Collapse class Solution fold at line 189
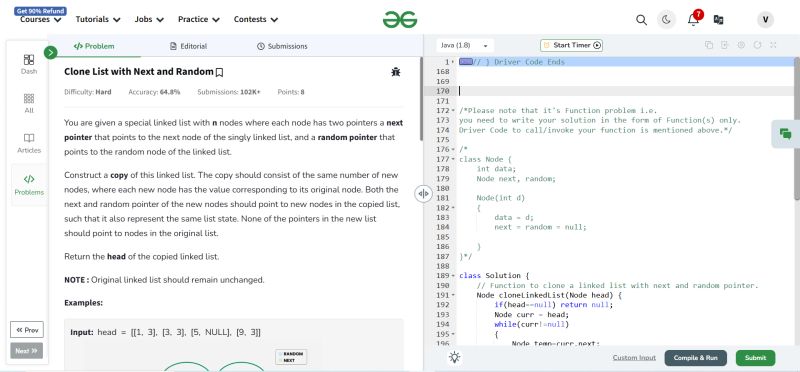This screenshot has width=800, height=372. [x=454, y=276]
